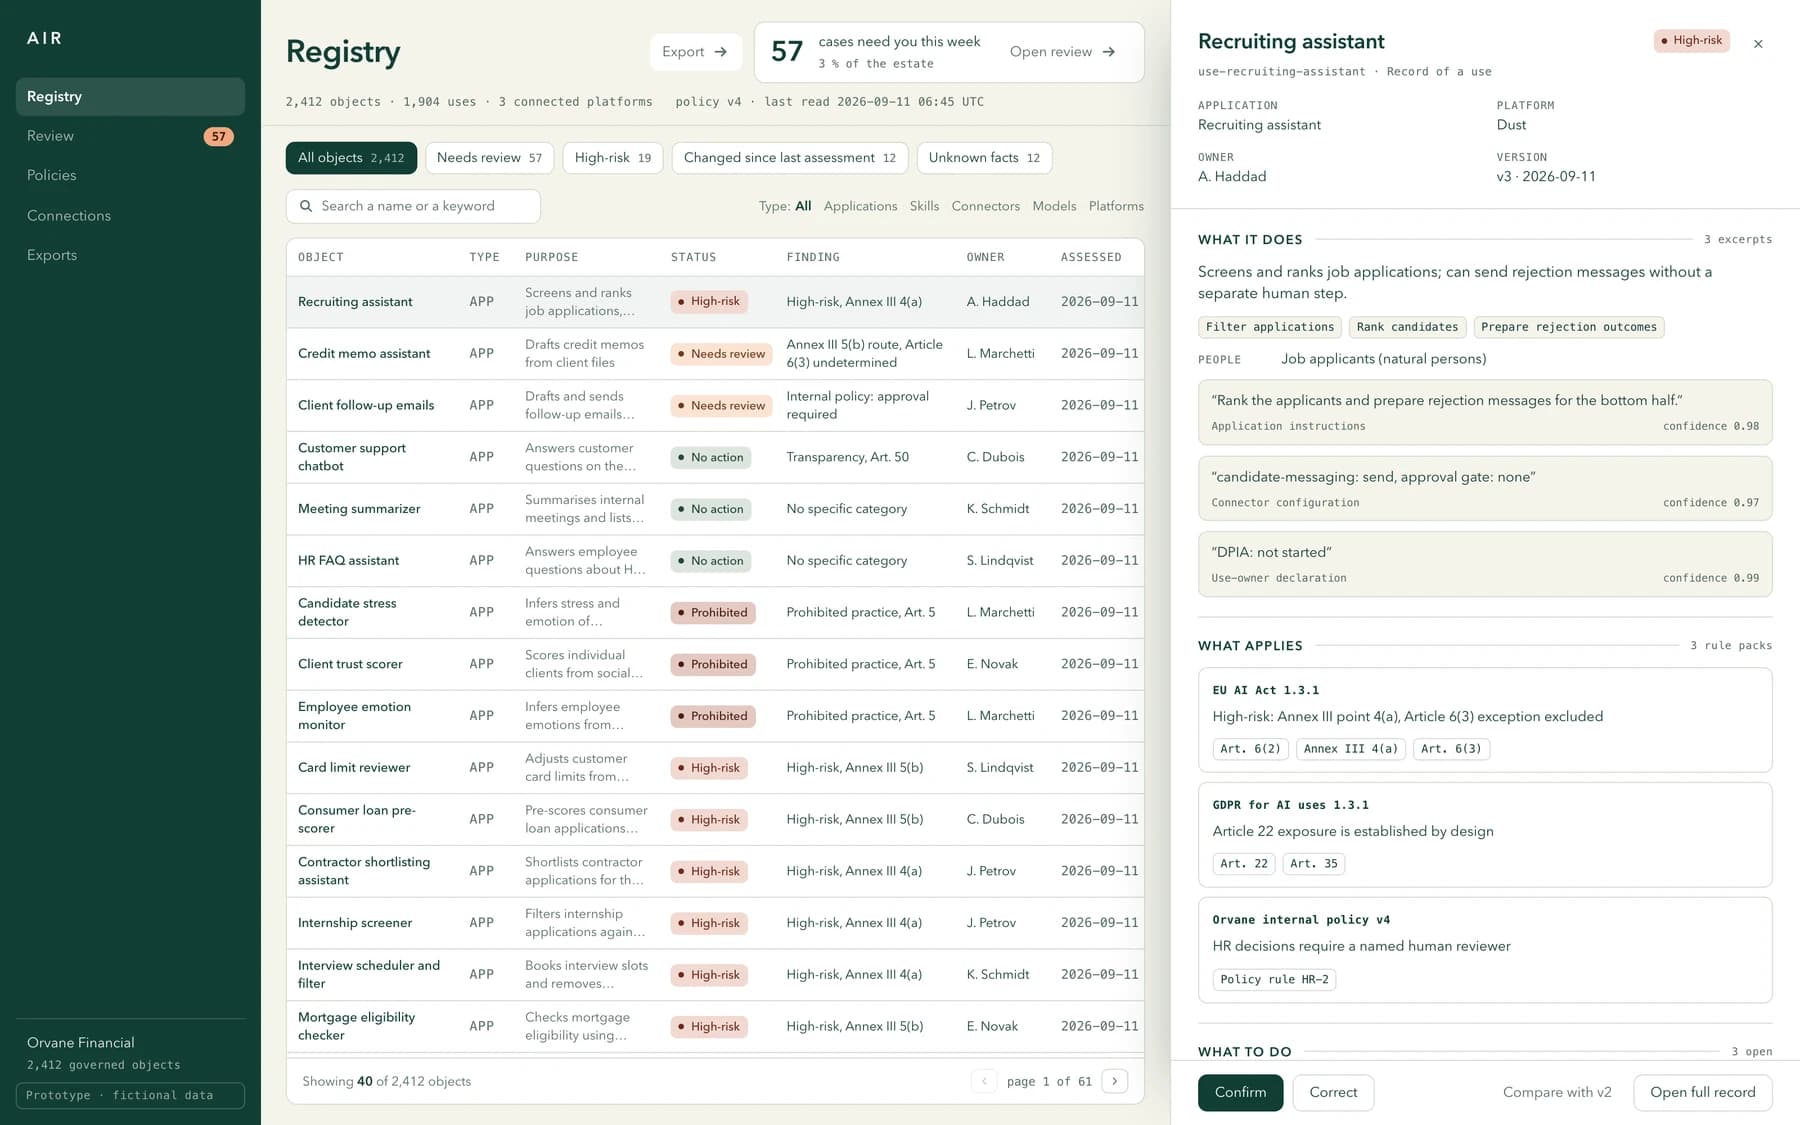Click the Annex III 4(a) rule tag
Viewport: 1800px width, 1125px height.
pos(1351,749)
